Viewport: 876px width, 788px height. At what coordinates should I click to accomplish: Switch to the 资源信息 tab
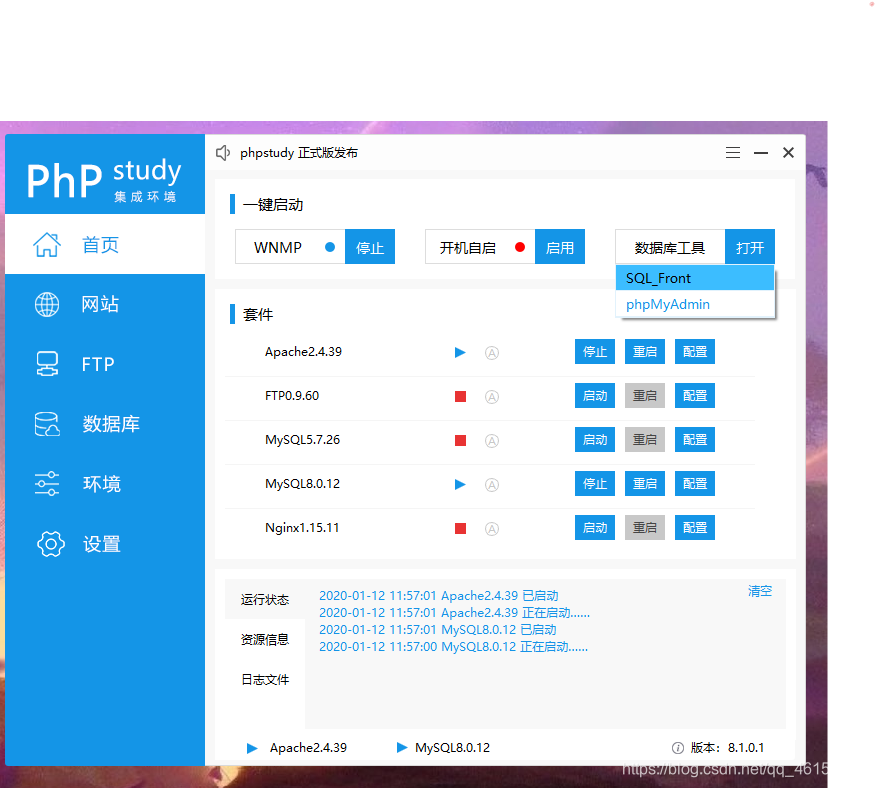click(265, 639)
